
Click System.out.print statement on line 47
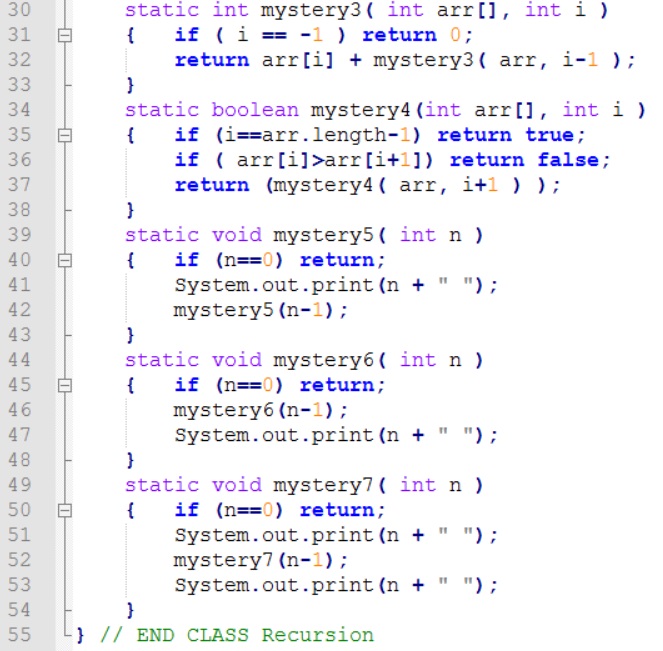[x=336, y=435]
